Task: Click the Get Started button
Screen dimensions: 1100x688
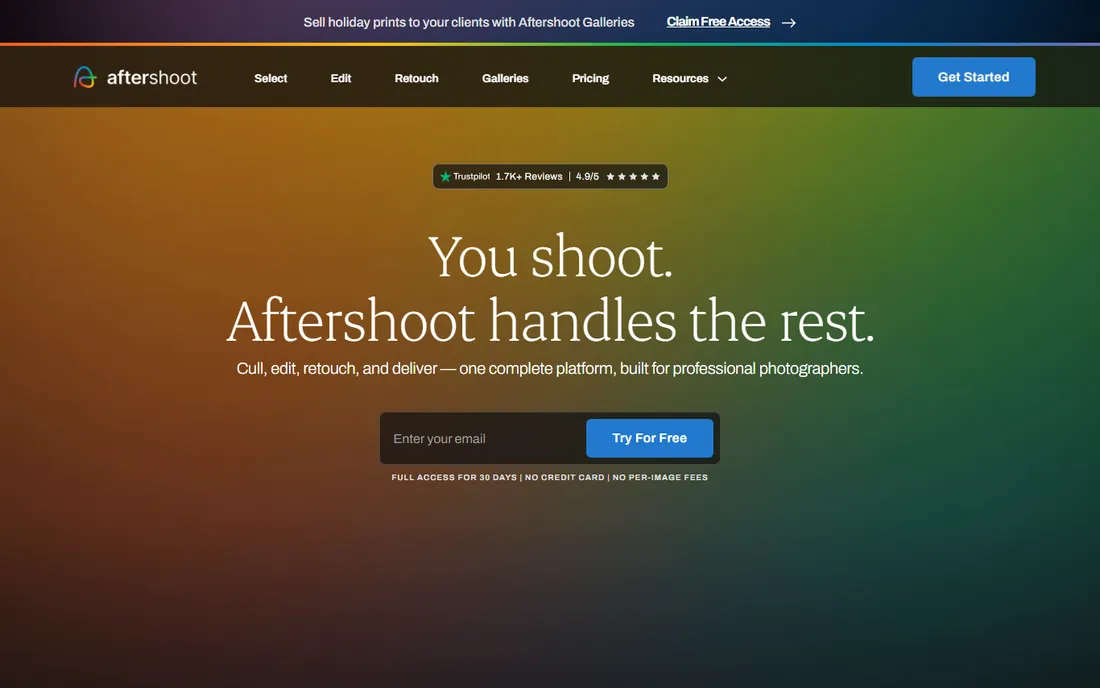Action: pyautogui.click(x=973, y=77)
